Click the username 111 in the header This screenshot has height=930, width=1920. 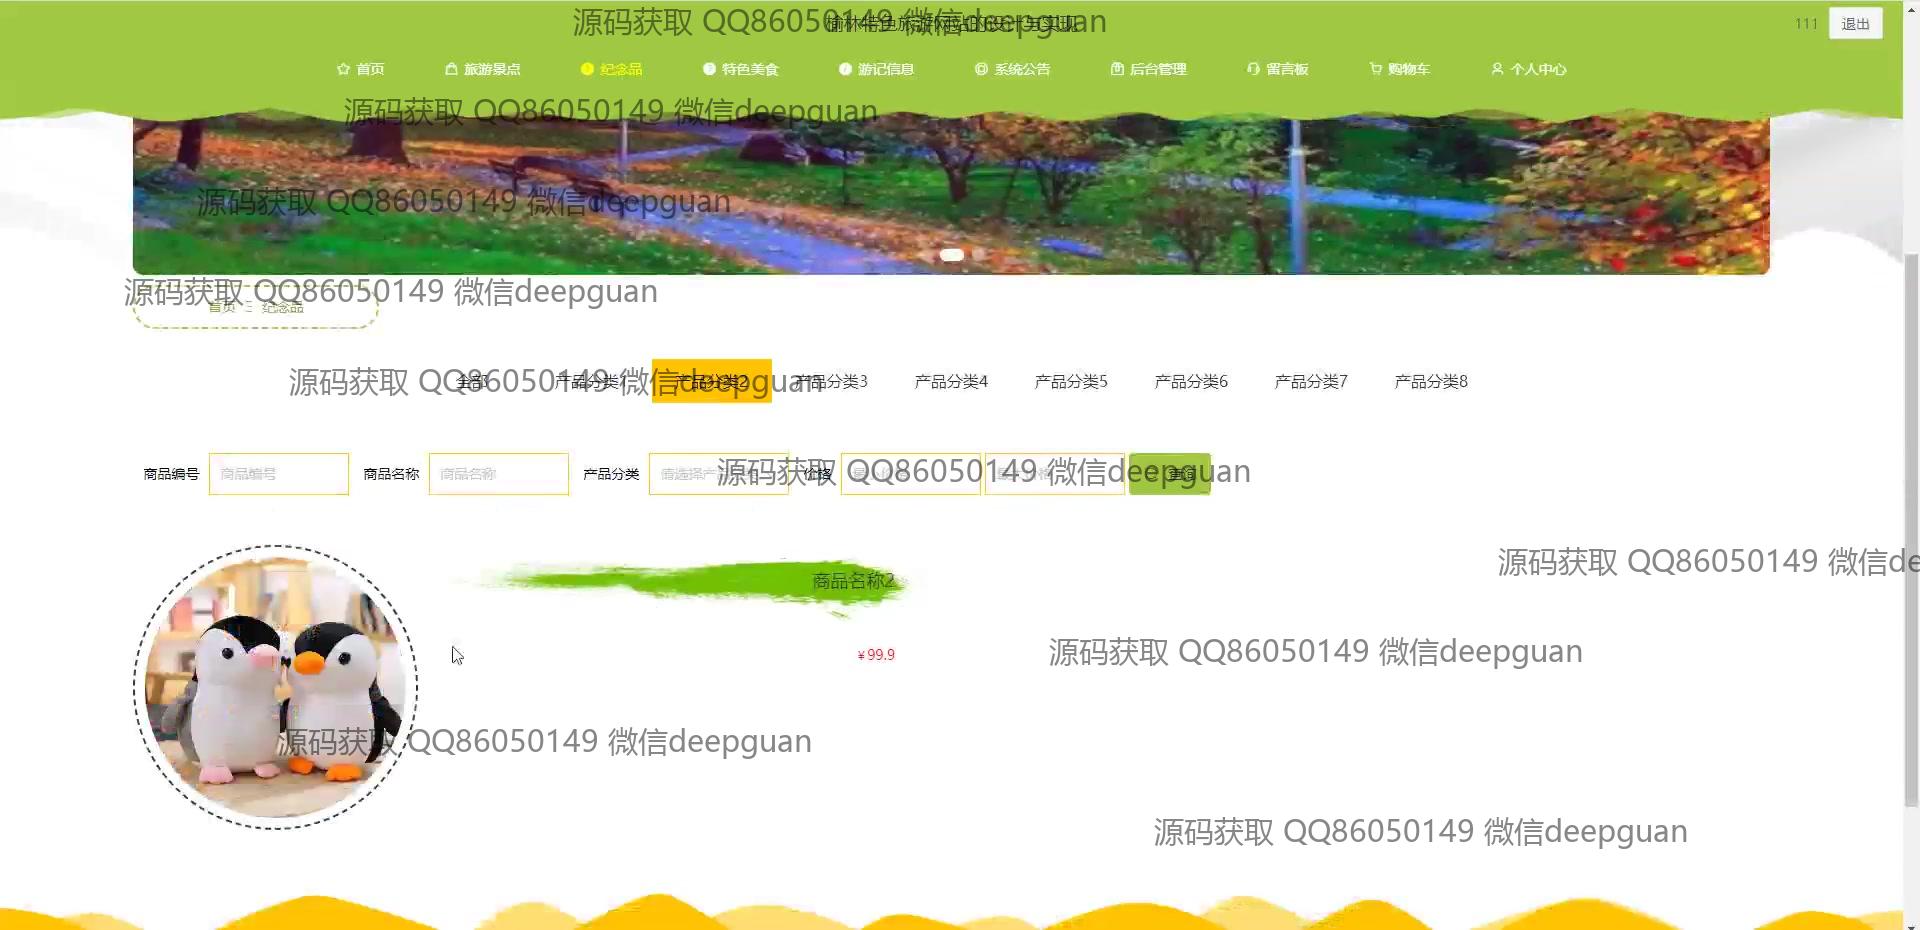1806,23
